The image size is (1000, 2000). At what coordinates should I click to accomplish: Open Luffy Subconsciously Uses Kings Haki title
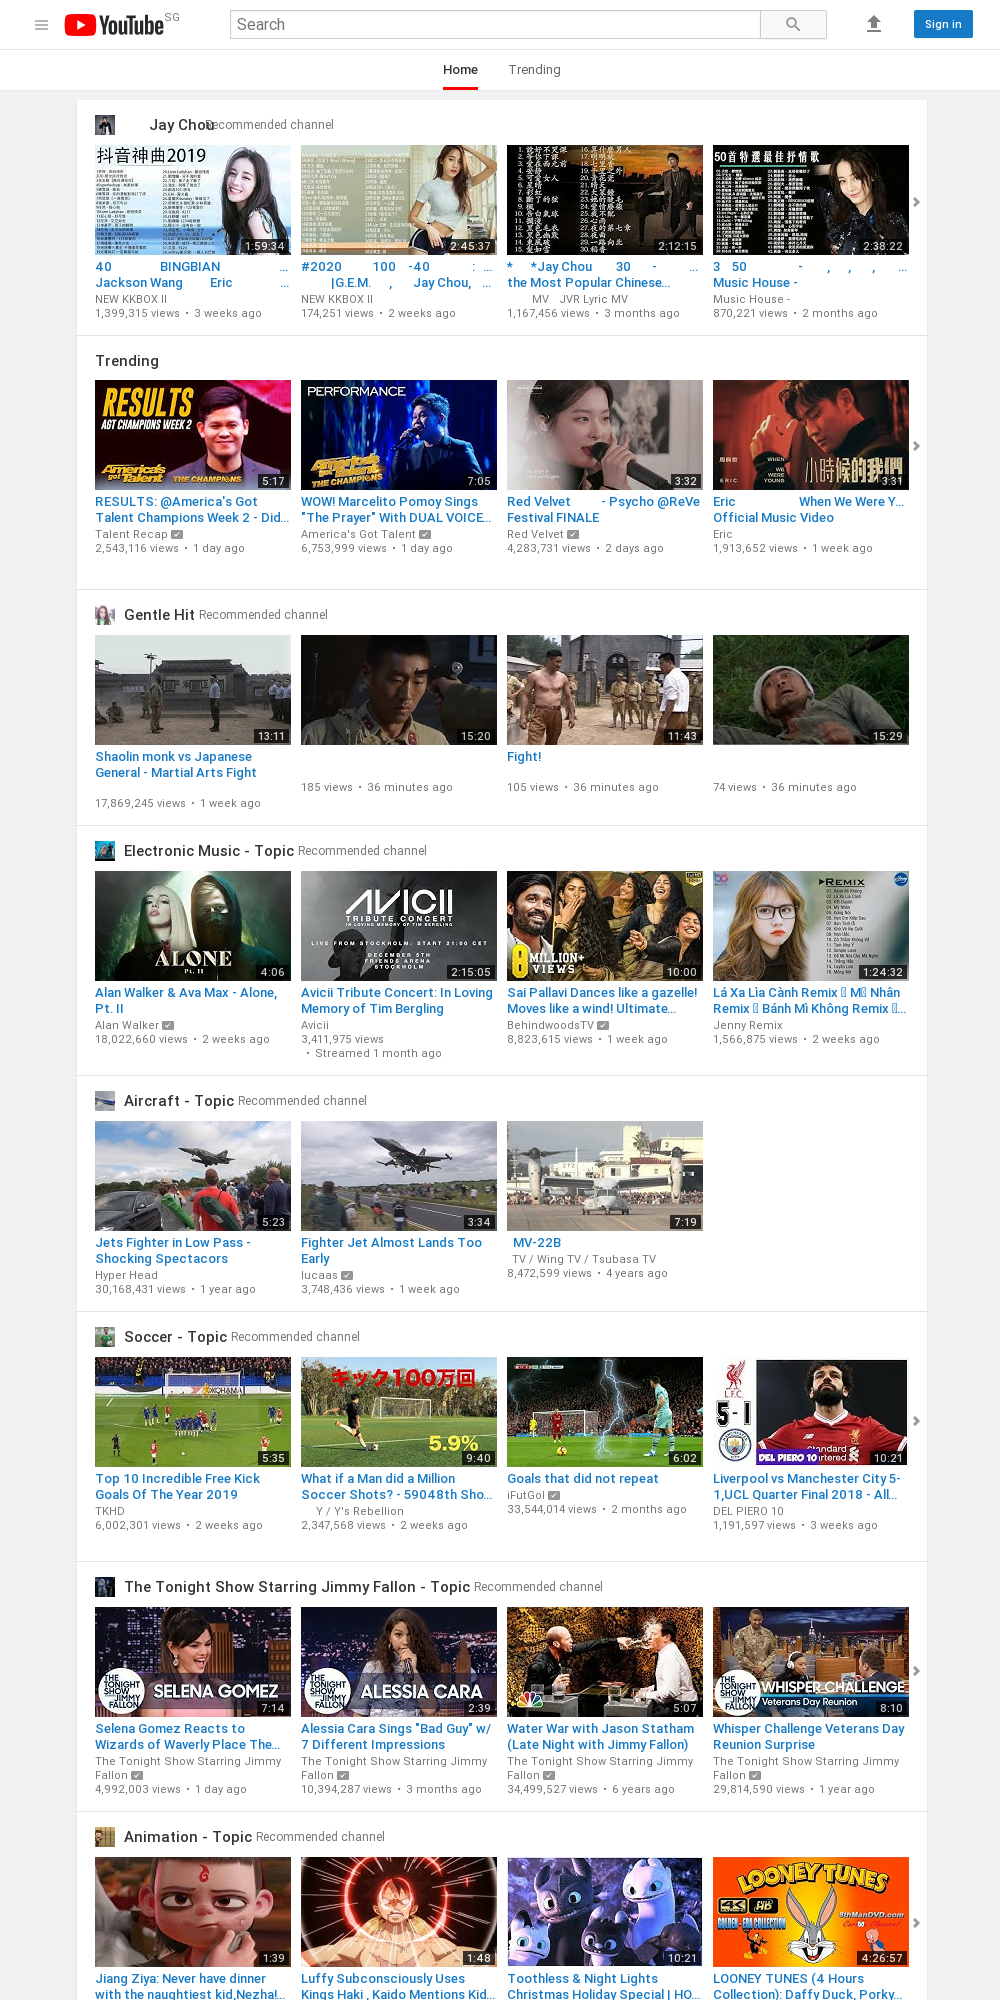[397, 1987]
